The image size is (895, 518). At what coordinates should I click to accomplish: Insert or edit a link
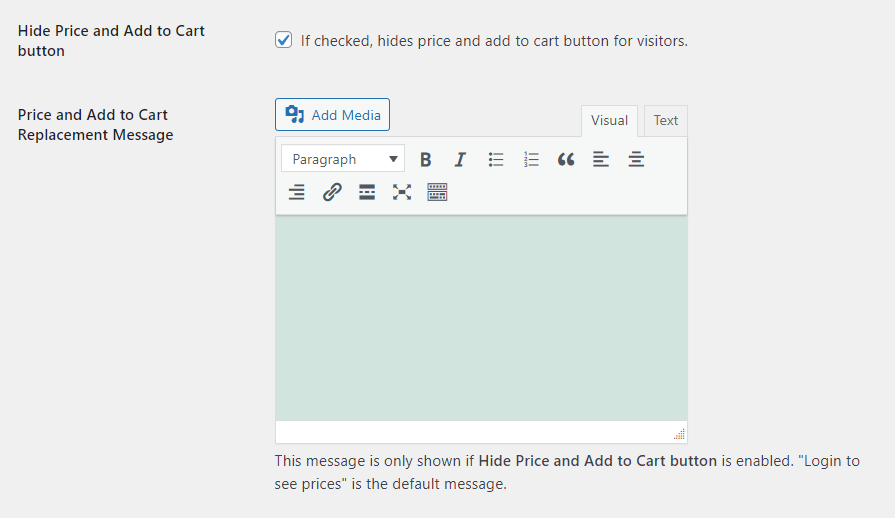(x=332, y=192)
